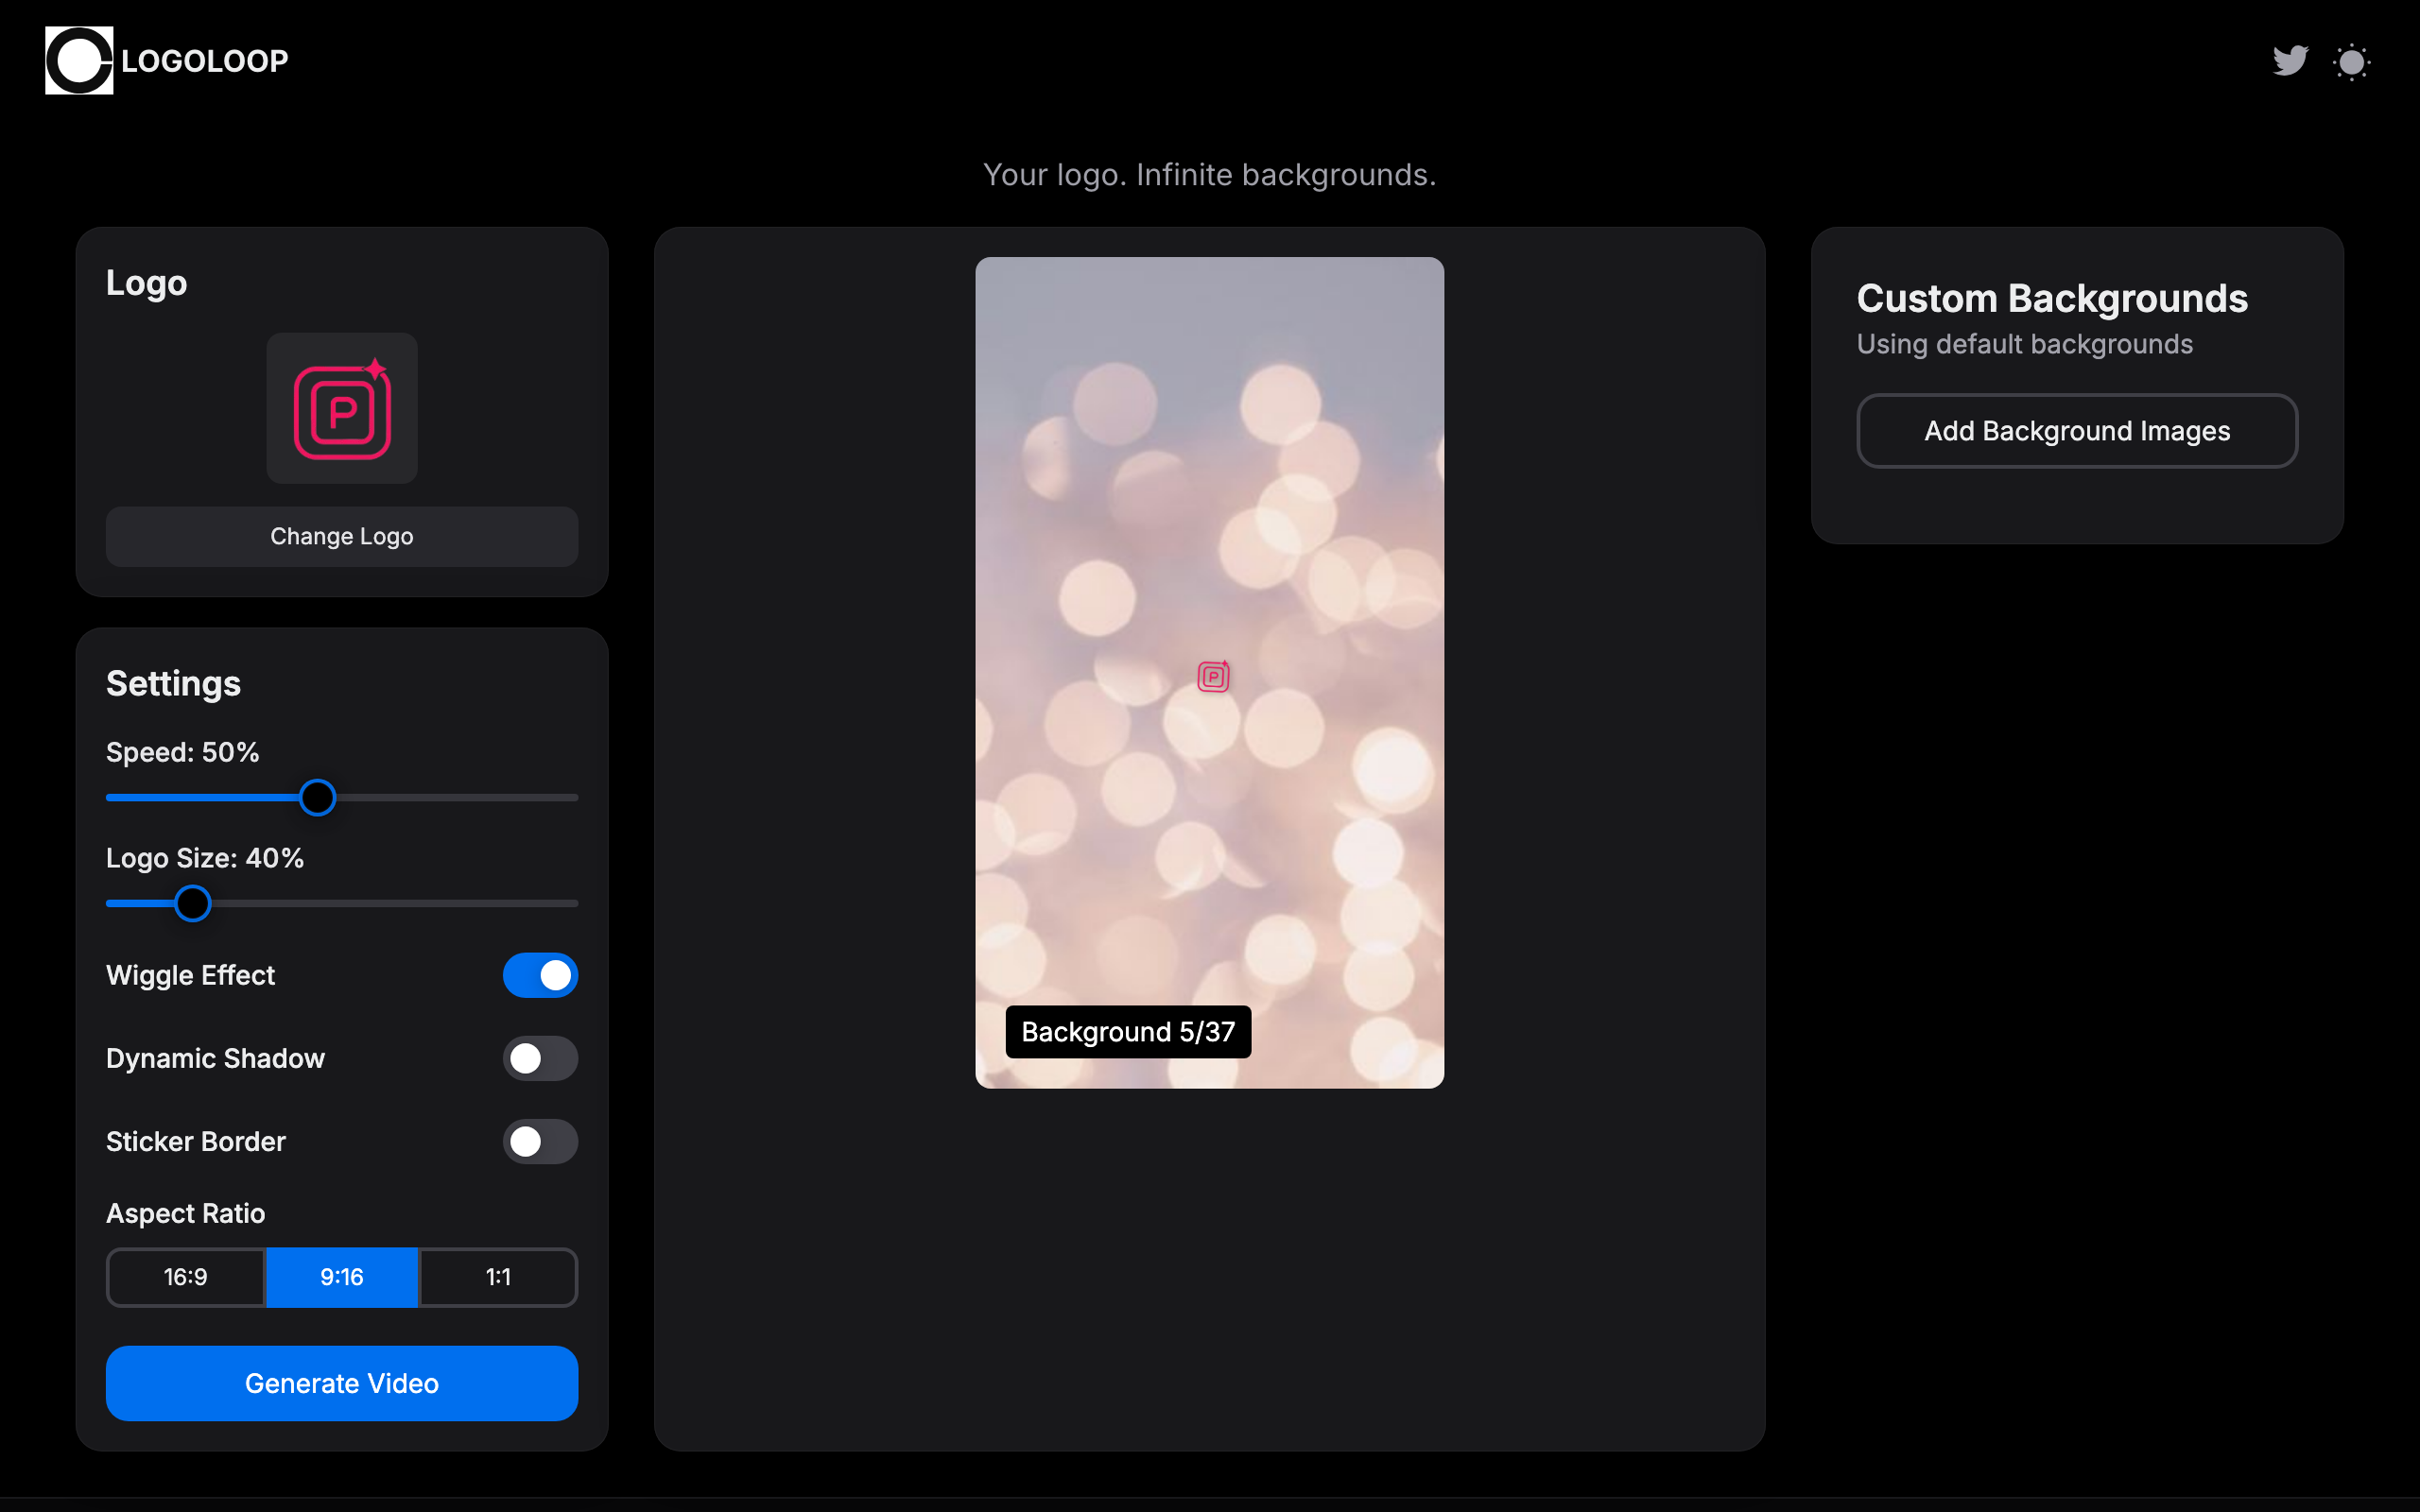Viewport: 2420px width, 1512px height.
Task: Disable the Wiggle Effect toggle
Action: coord(540,975)
